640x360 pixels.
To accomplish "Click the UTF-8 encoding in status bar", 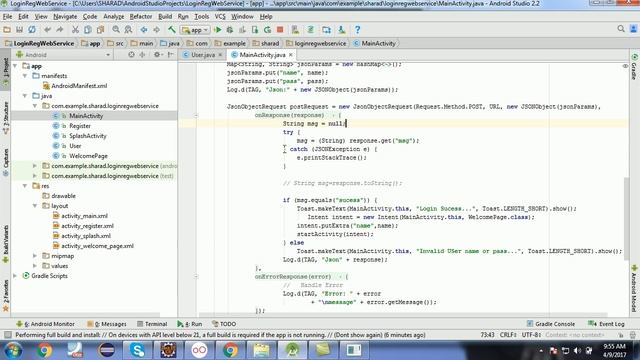I will [531, 335].
